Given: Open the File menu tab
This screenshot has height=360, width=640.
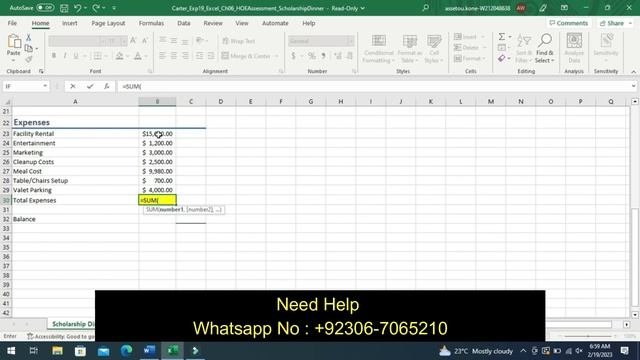Looking at the screenshot, I should [12, 23].
